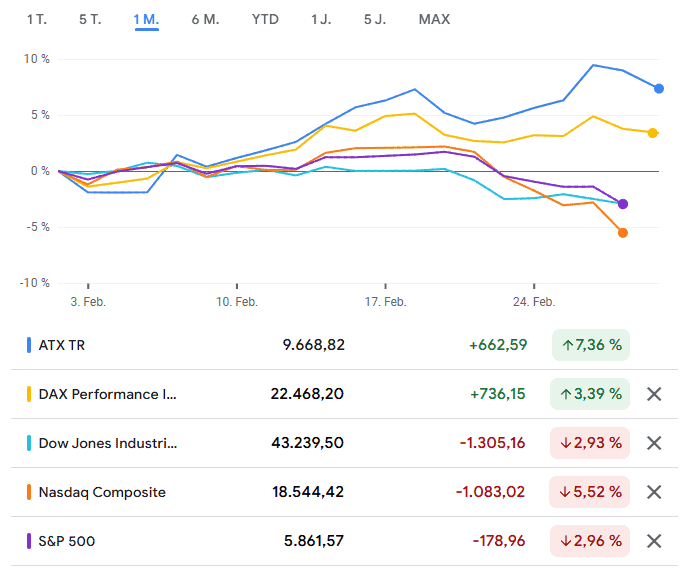Click the cyan Dow Jones color marker
The image size is (684, 572).
(x=29, y=443)
